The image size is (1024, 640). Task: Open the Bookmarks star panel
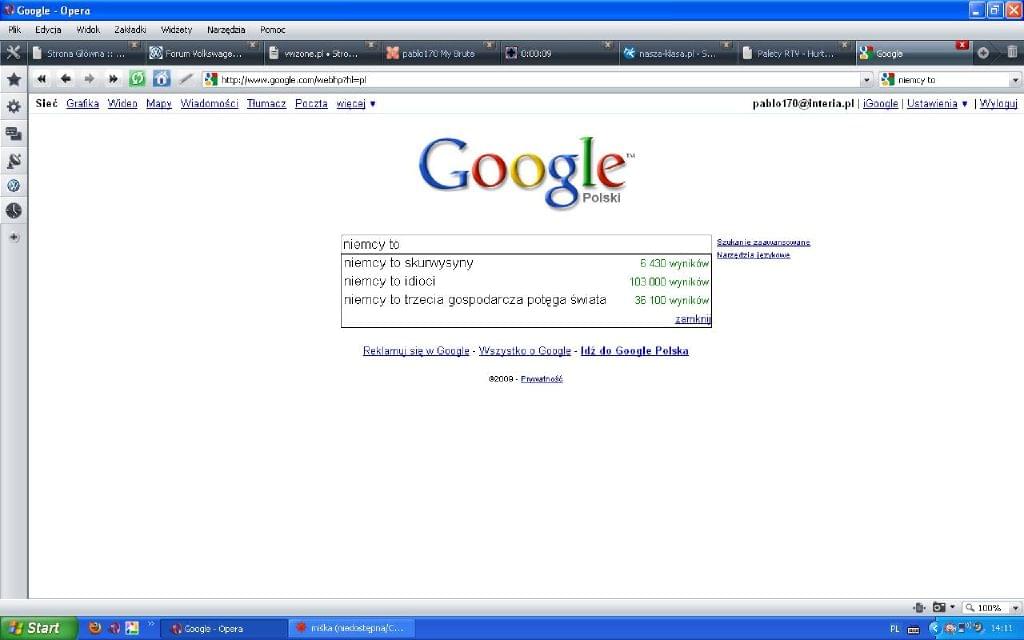pos(13,80)
